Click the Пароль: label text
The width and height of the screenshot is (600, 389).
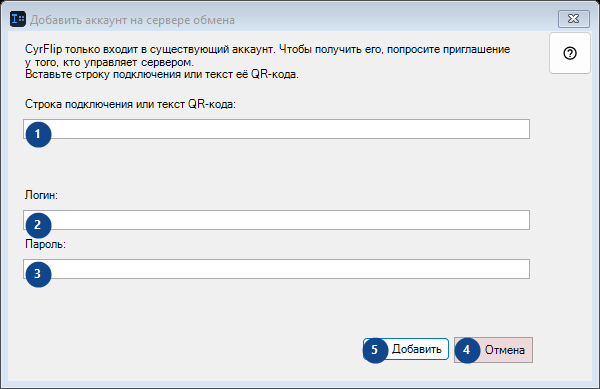click(x=46, y=244)
